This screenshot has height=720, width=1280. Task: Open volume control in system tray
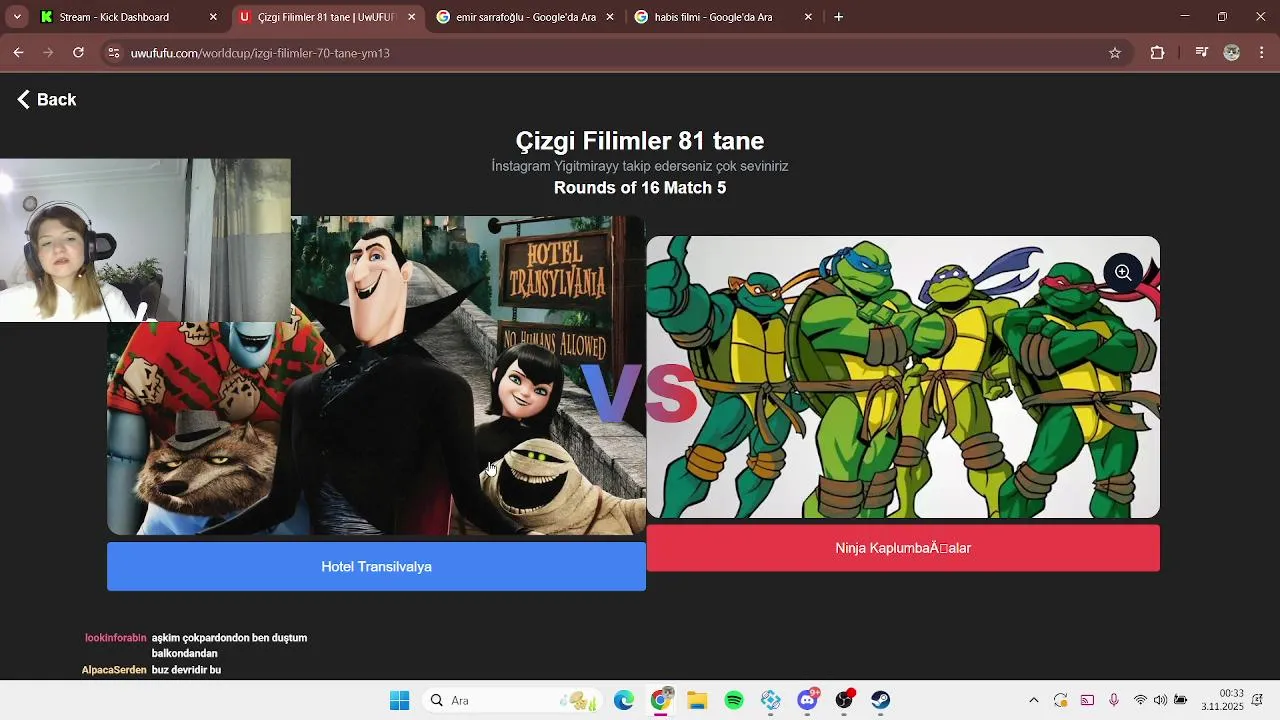click(x=1160, y=700)
